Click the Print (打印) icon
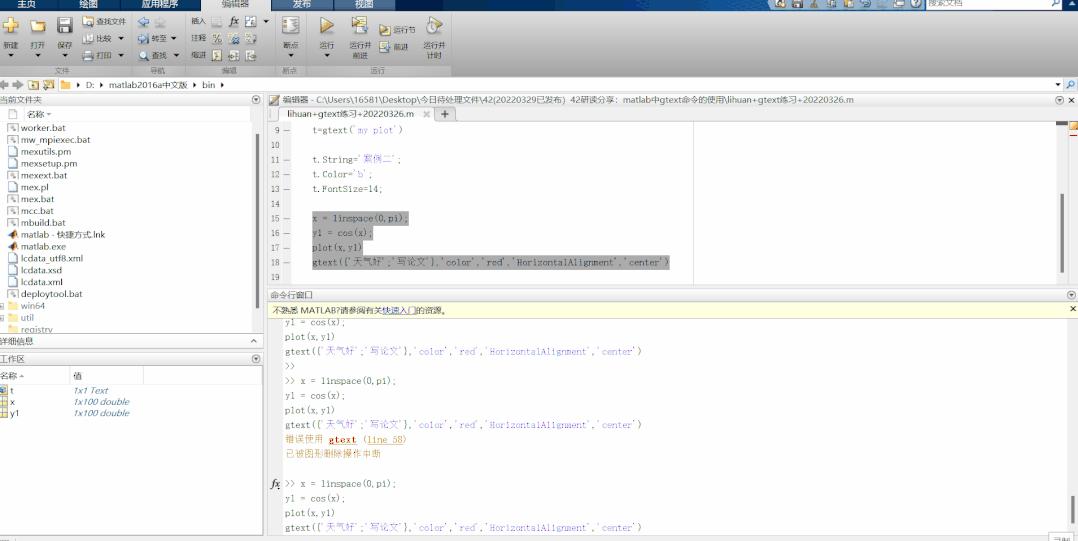The width and height of the screenshot is (1078, 541). coord(88,56)
